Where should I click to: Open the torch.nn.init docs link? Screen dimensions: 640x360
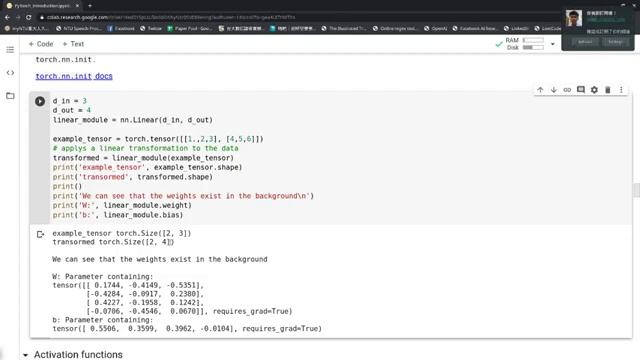click(x=74, y=76)
